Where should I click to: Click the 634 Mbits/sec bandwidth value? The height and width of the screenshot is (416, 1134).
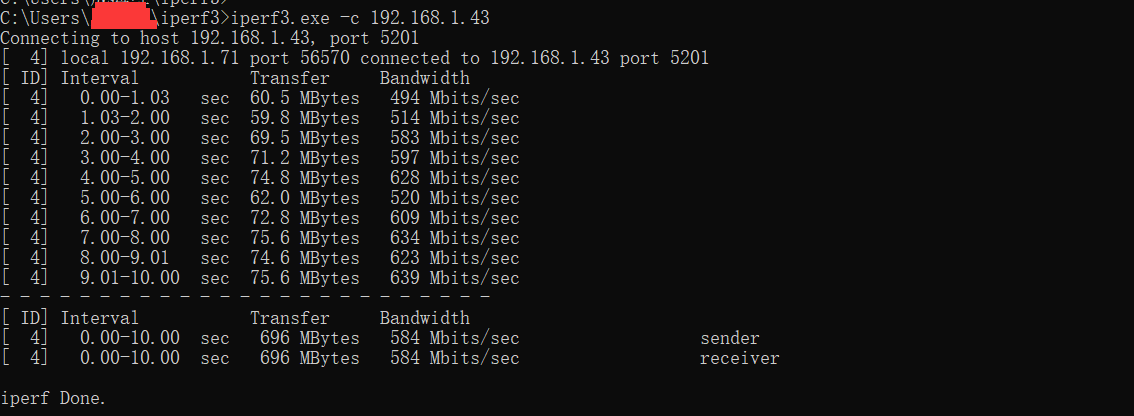pyautogui.click(x=455, y=238)
